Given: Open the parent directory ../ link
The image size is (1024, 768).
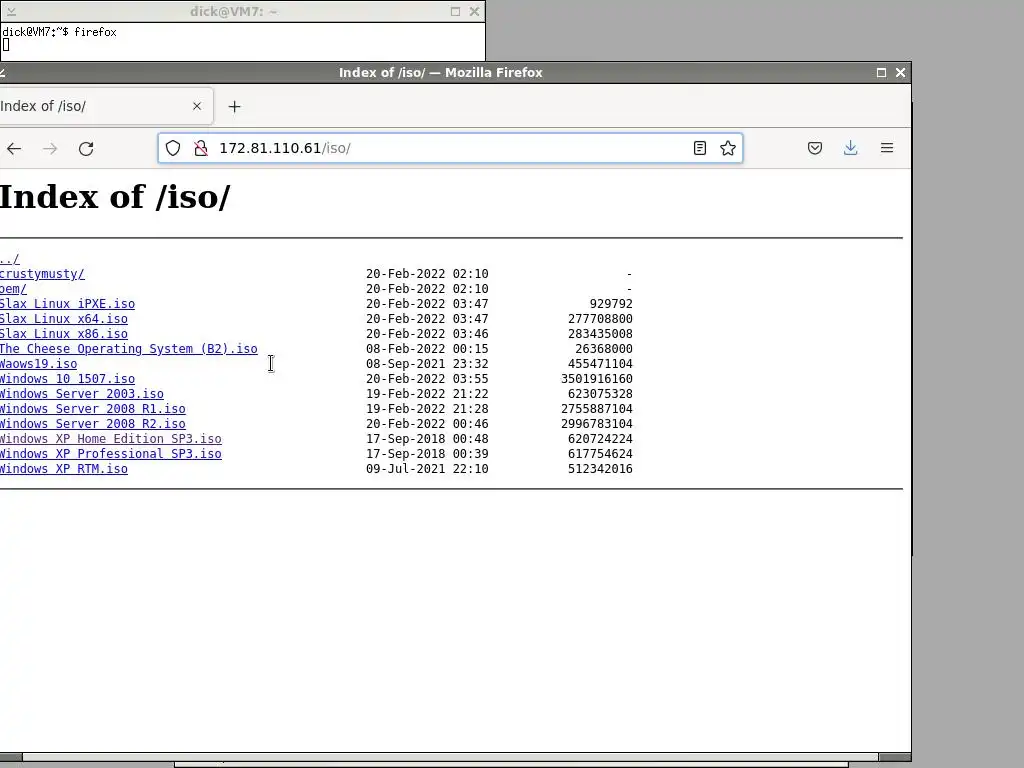Looking at the screenshot, I should click(x=10, y=259).
